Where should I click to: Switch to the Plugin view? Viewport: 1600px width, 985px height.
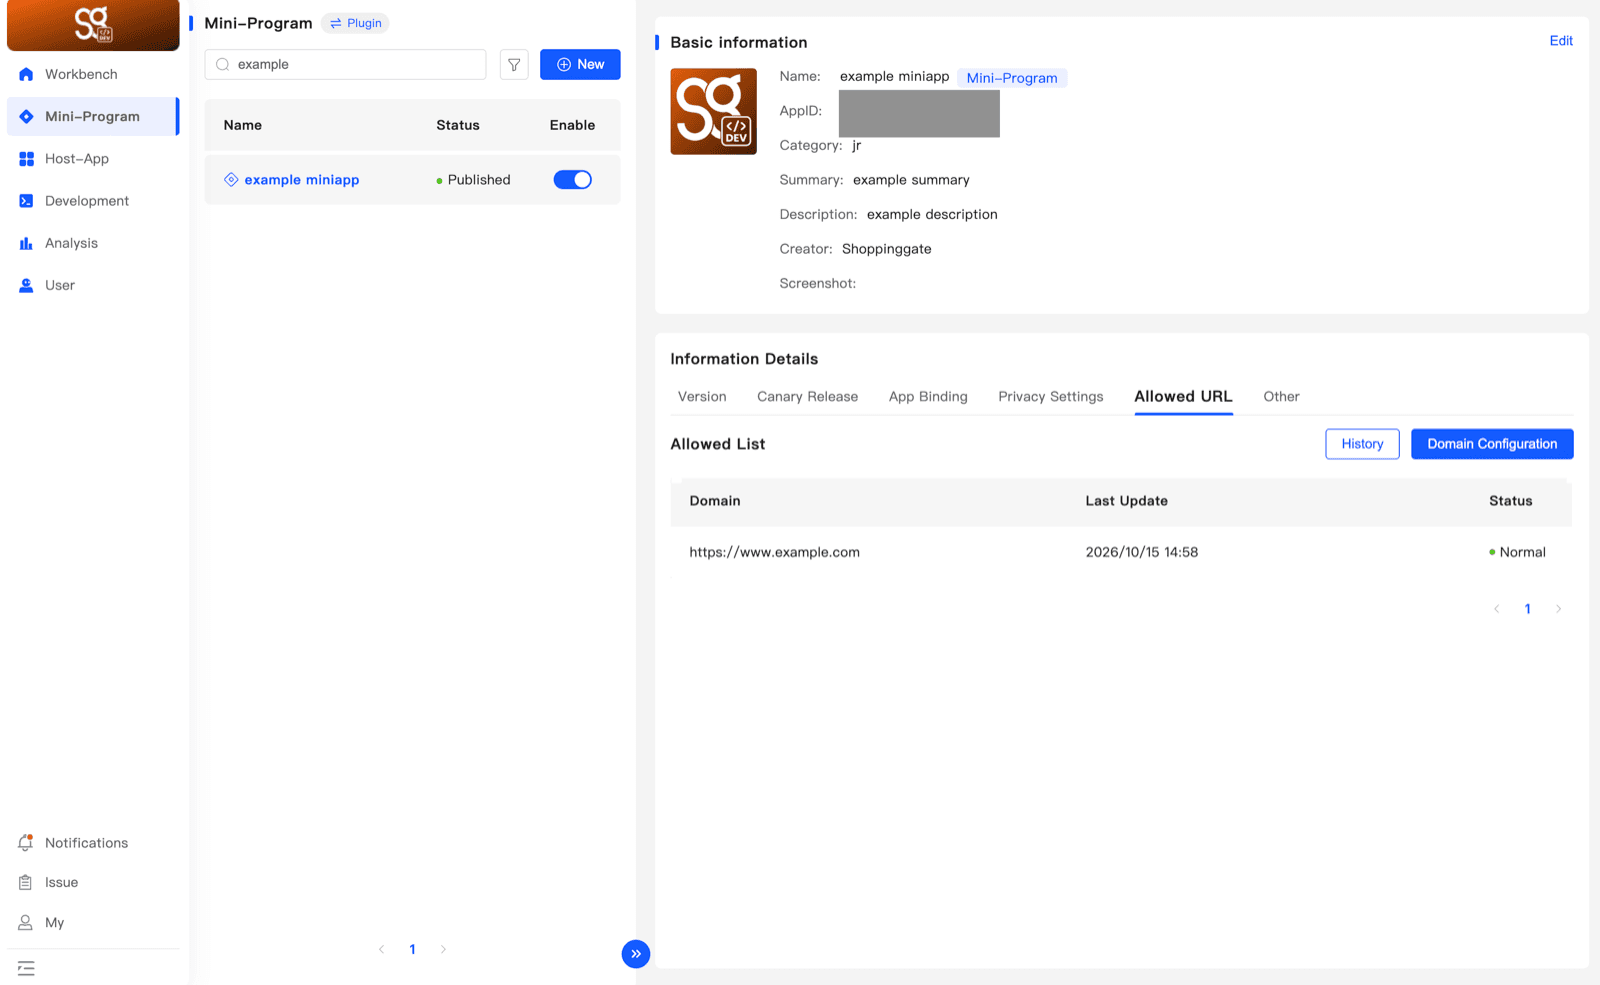point(356,23)
